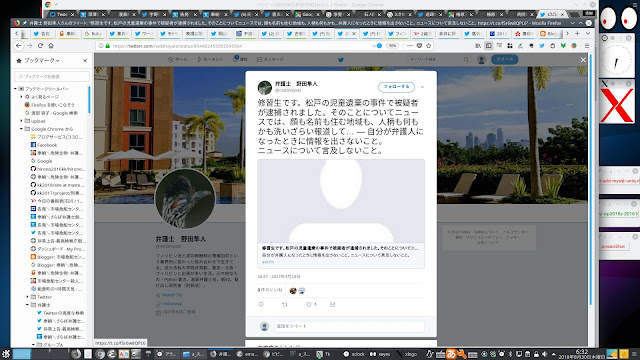Click the blue ツイート compose button
The width and height of the screenshot is (640, 360).
coord(504,60)
